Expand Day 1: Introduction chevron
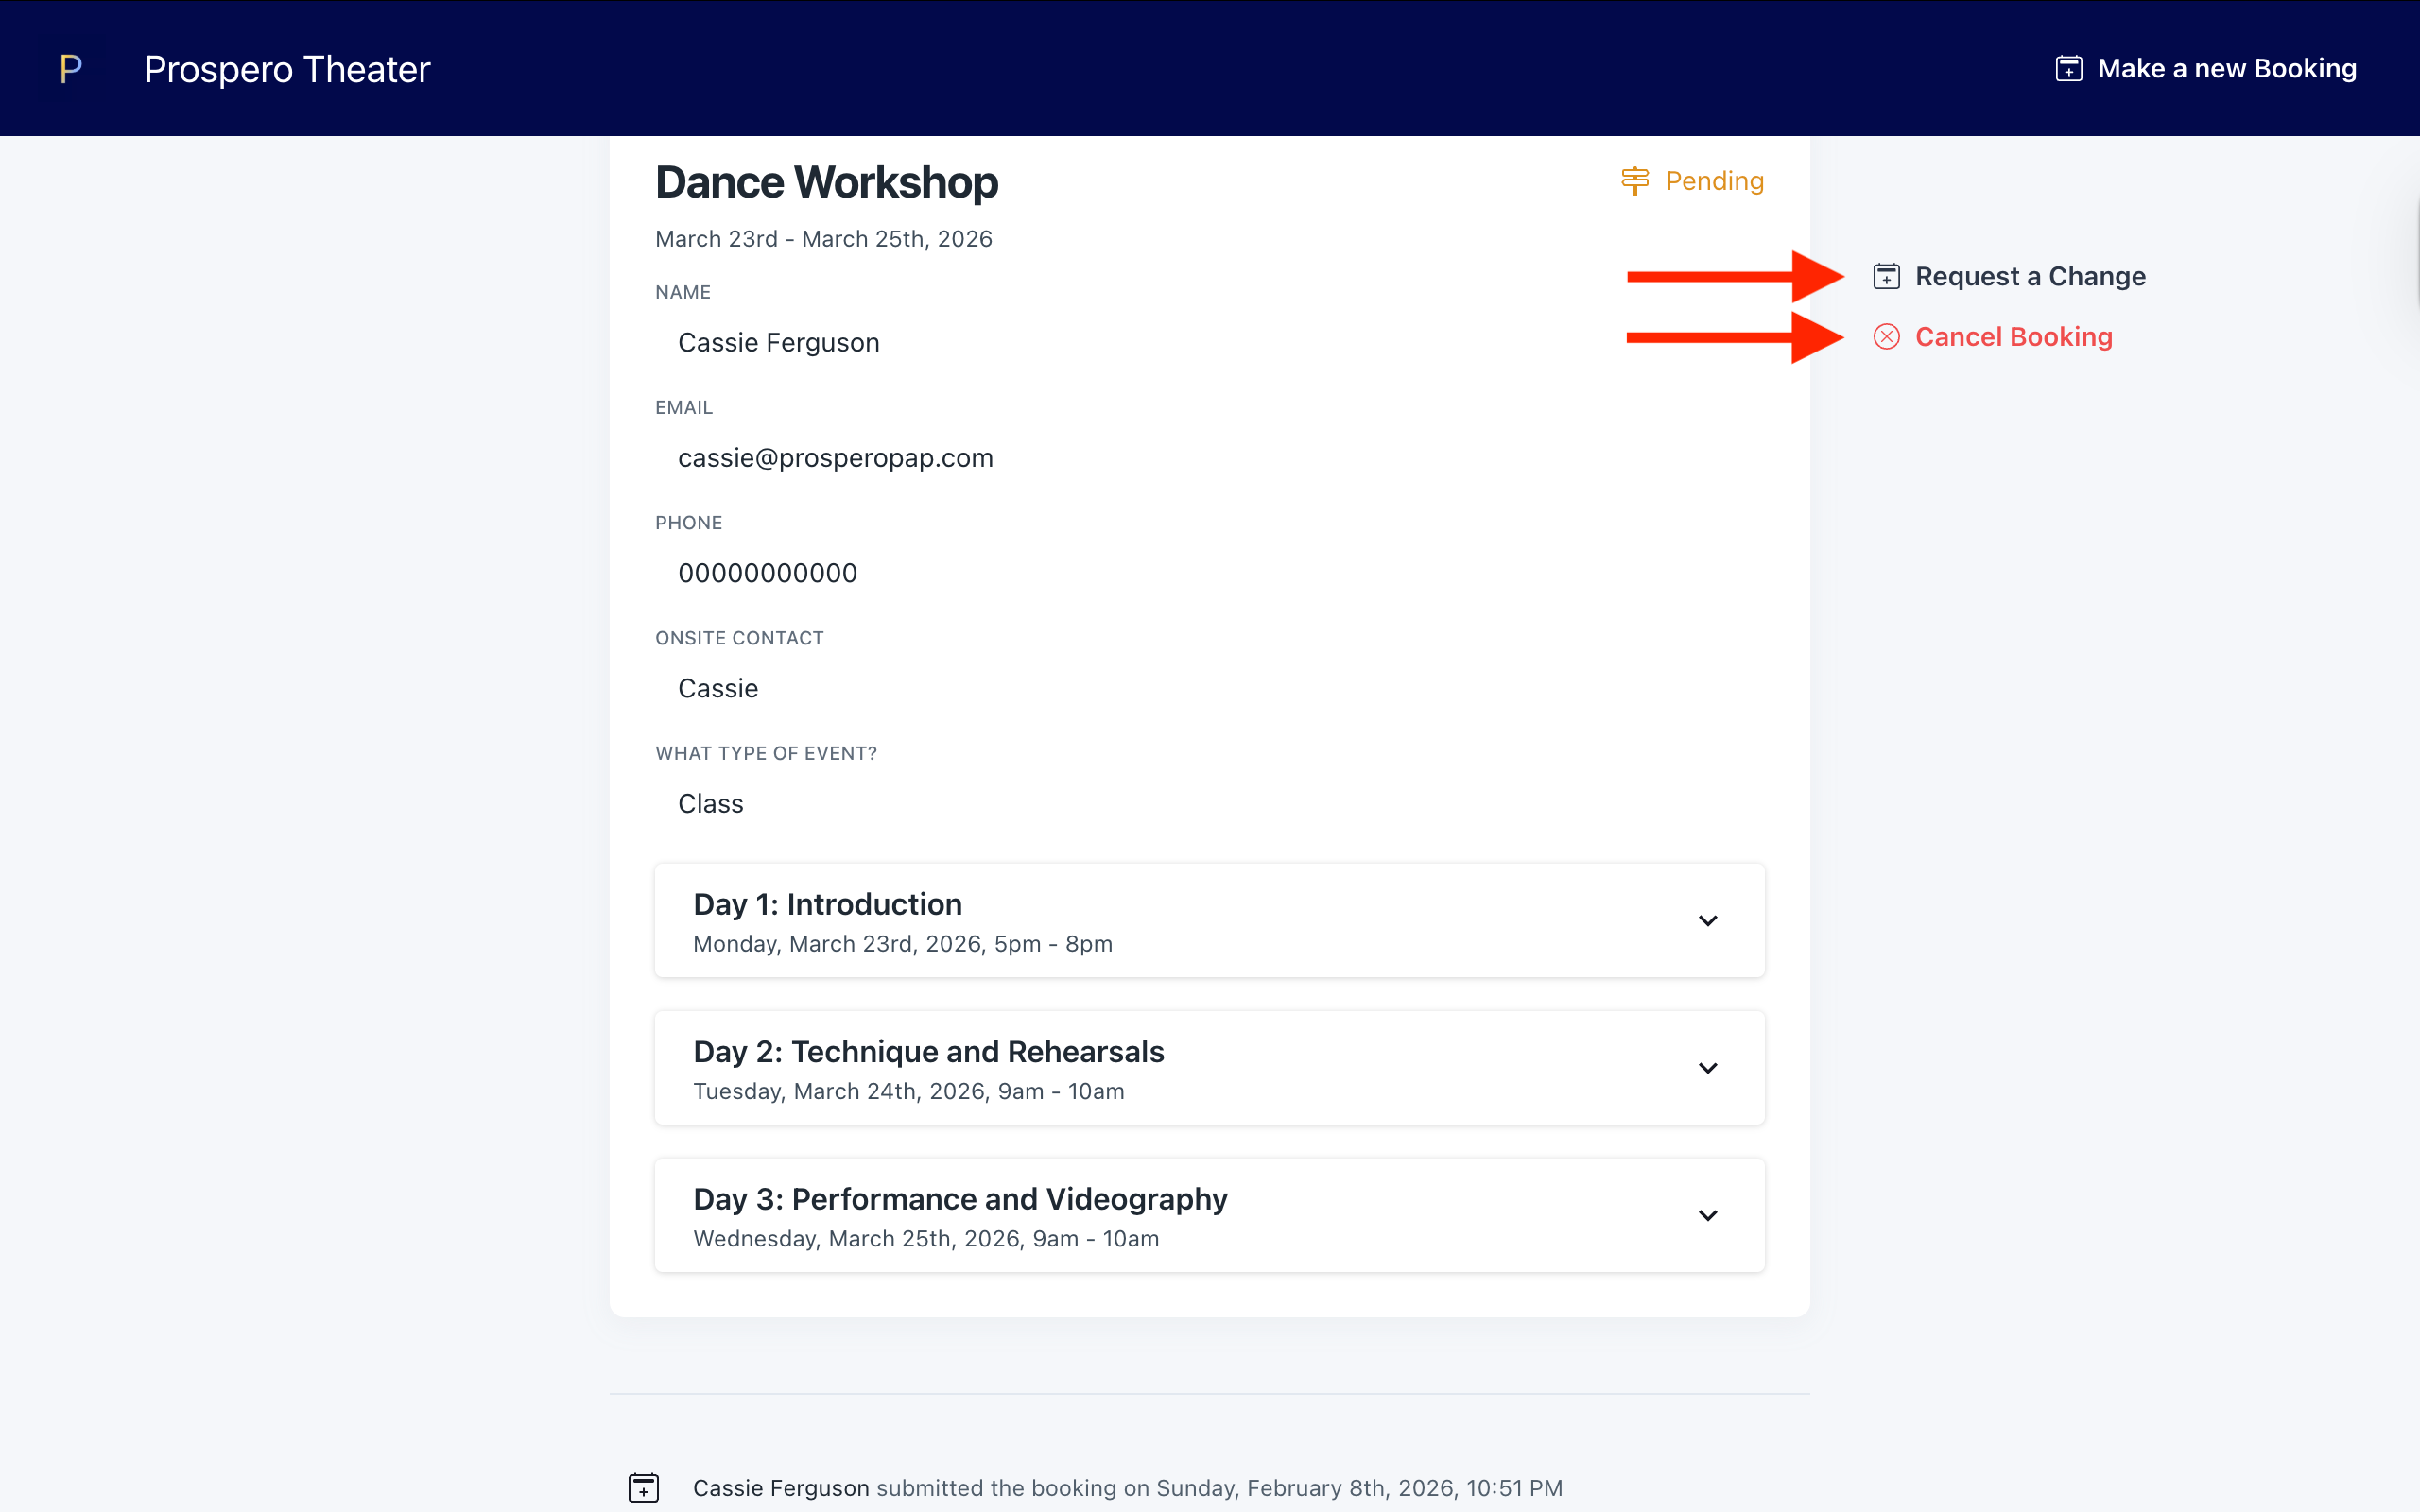This screenshot has height=1512, width=2420. click(1708, 920)
